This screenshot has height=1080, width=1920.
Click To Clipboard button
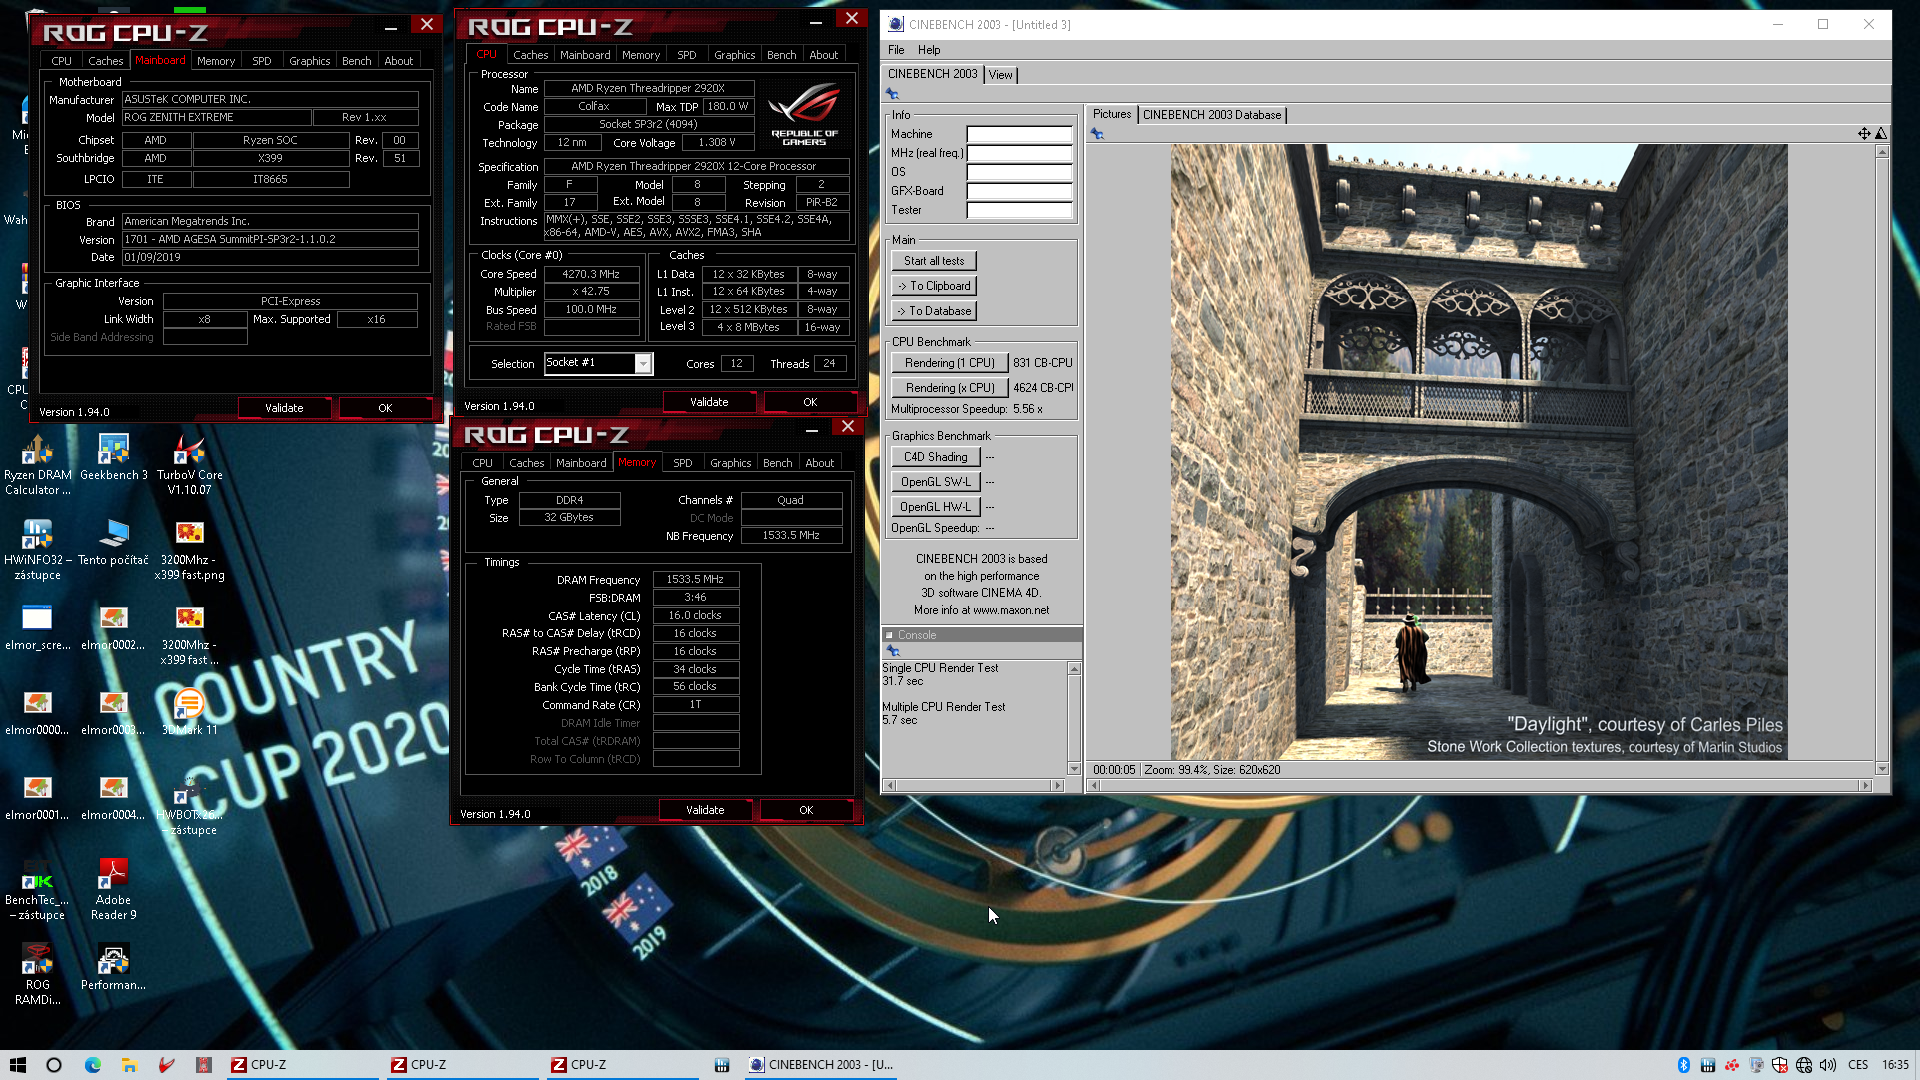(934, 286)
